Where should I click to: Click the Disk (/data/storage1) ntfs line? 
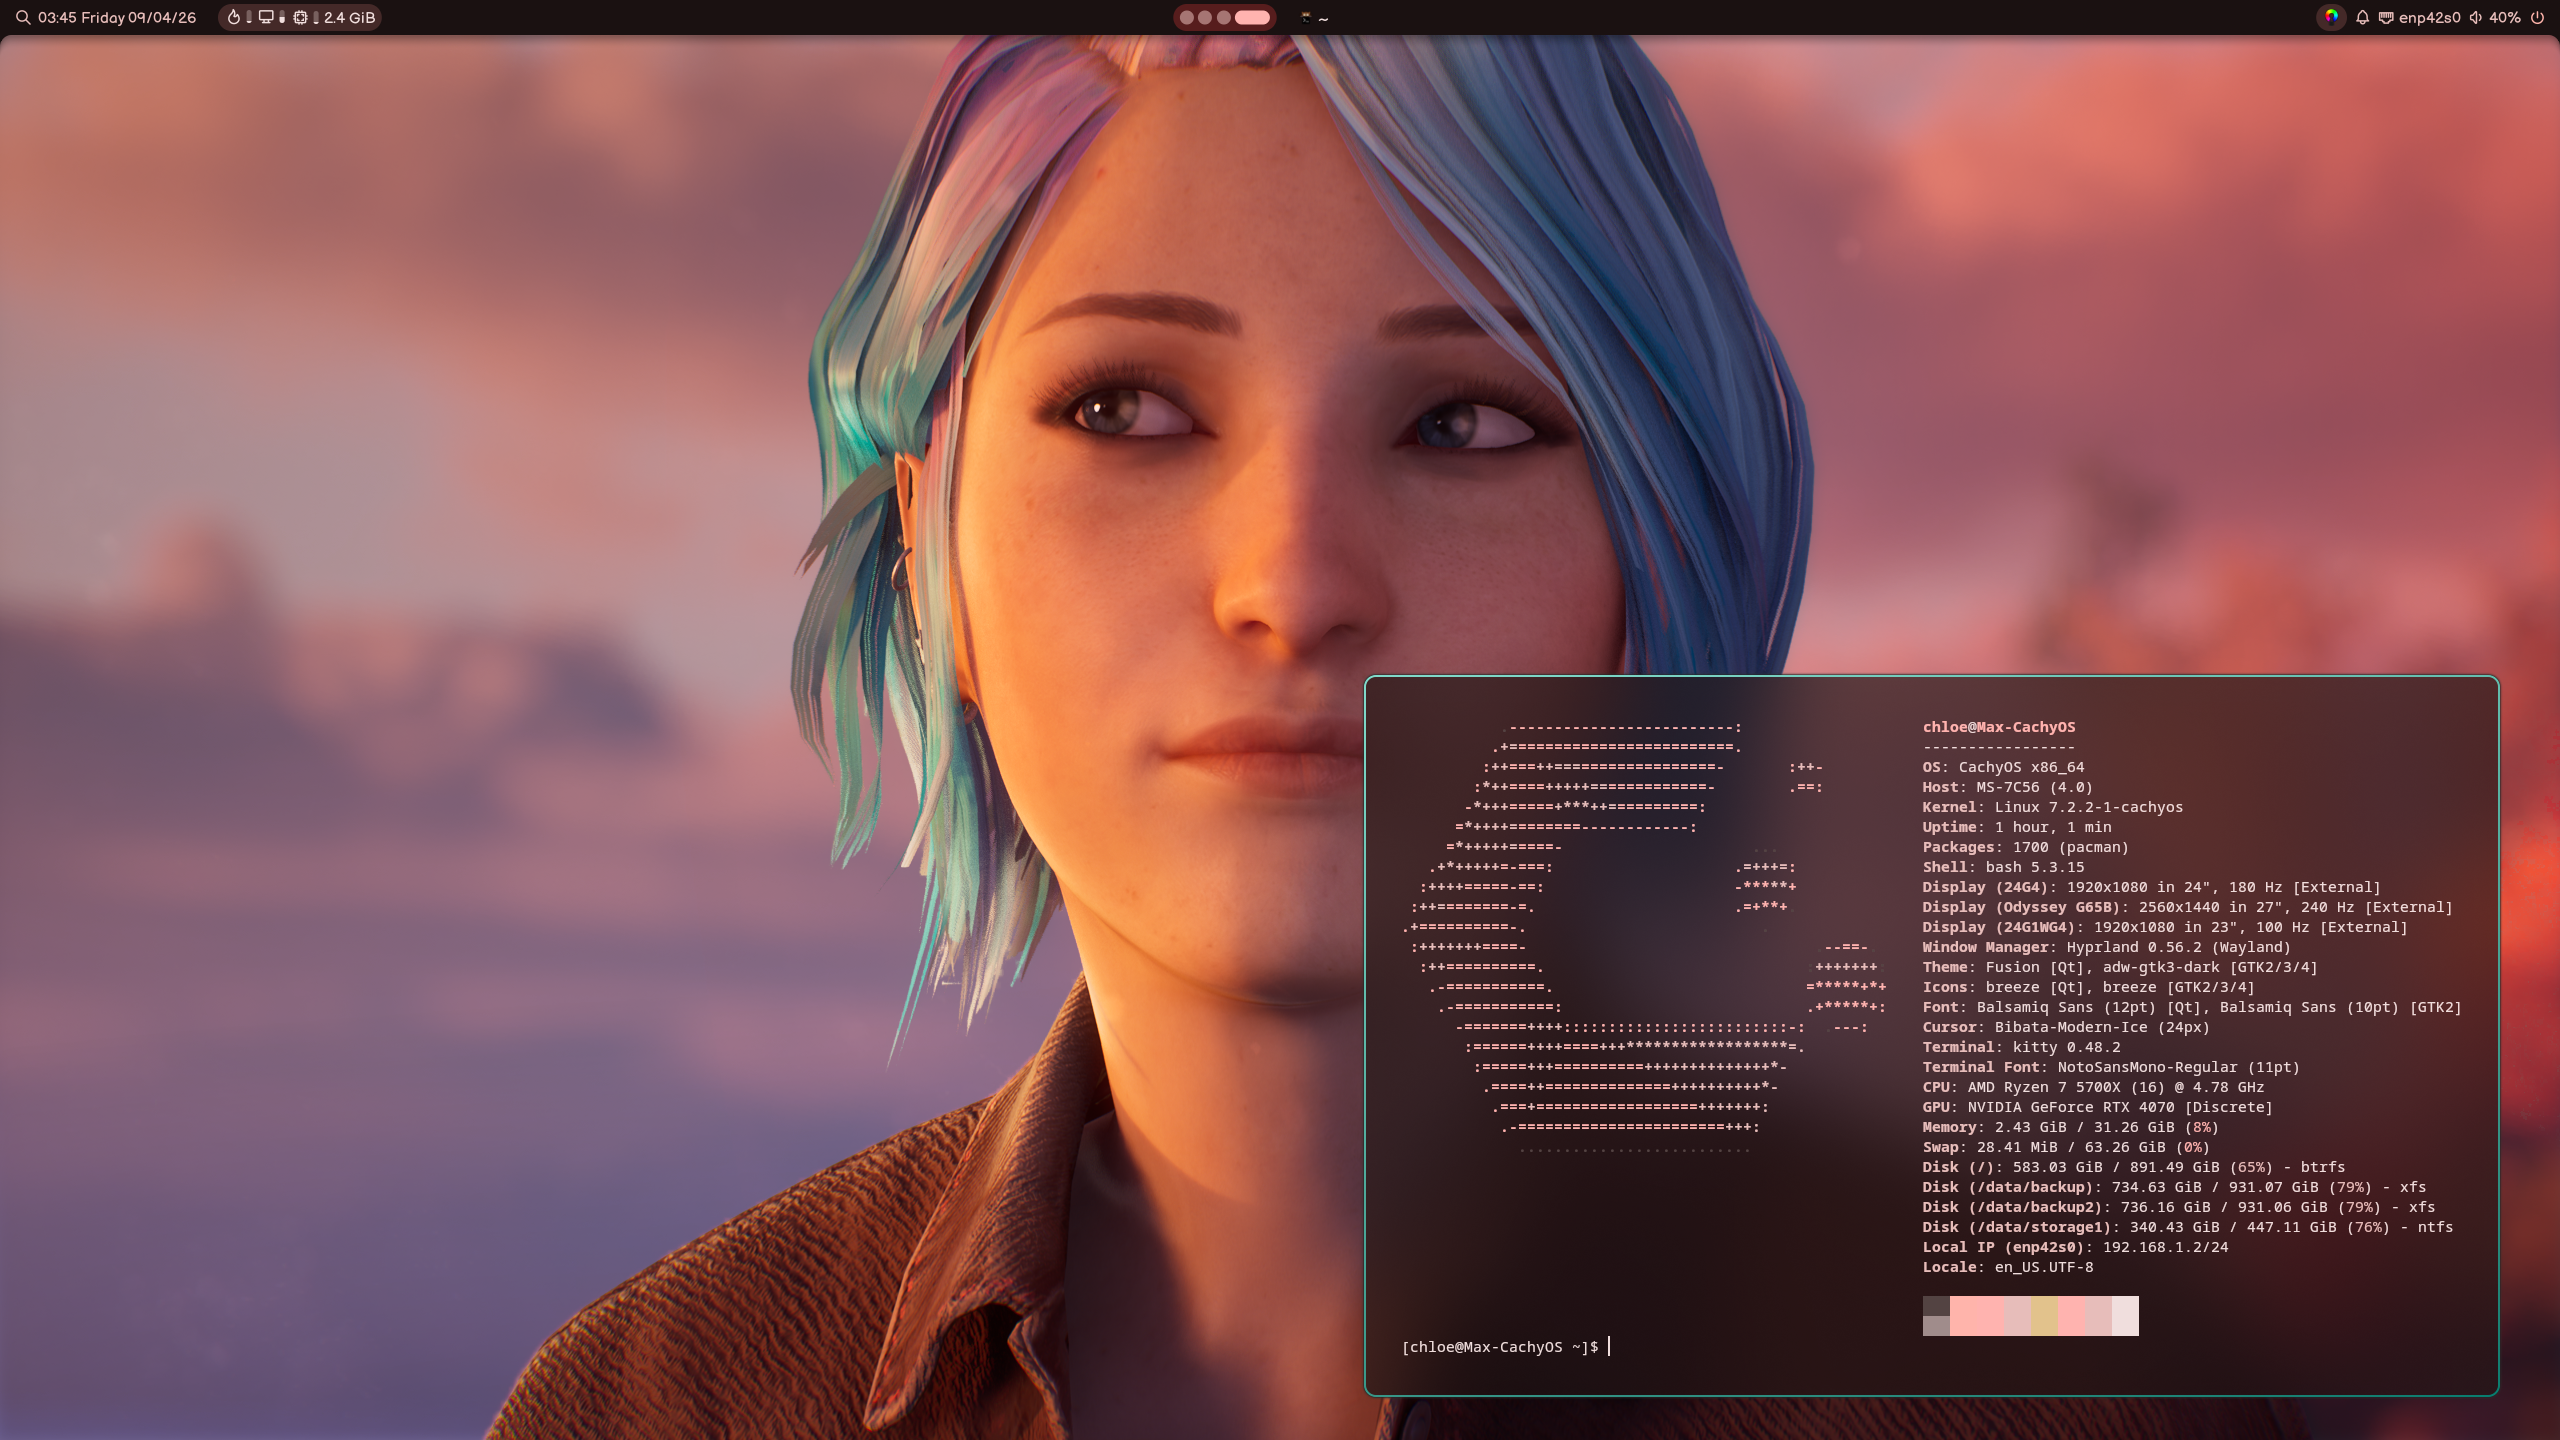(2187, 1227)
